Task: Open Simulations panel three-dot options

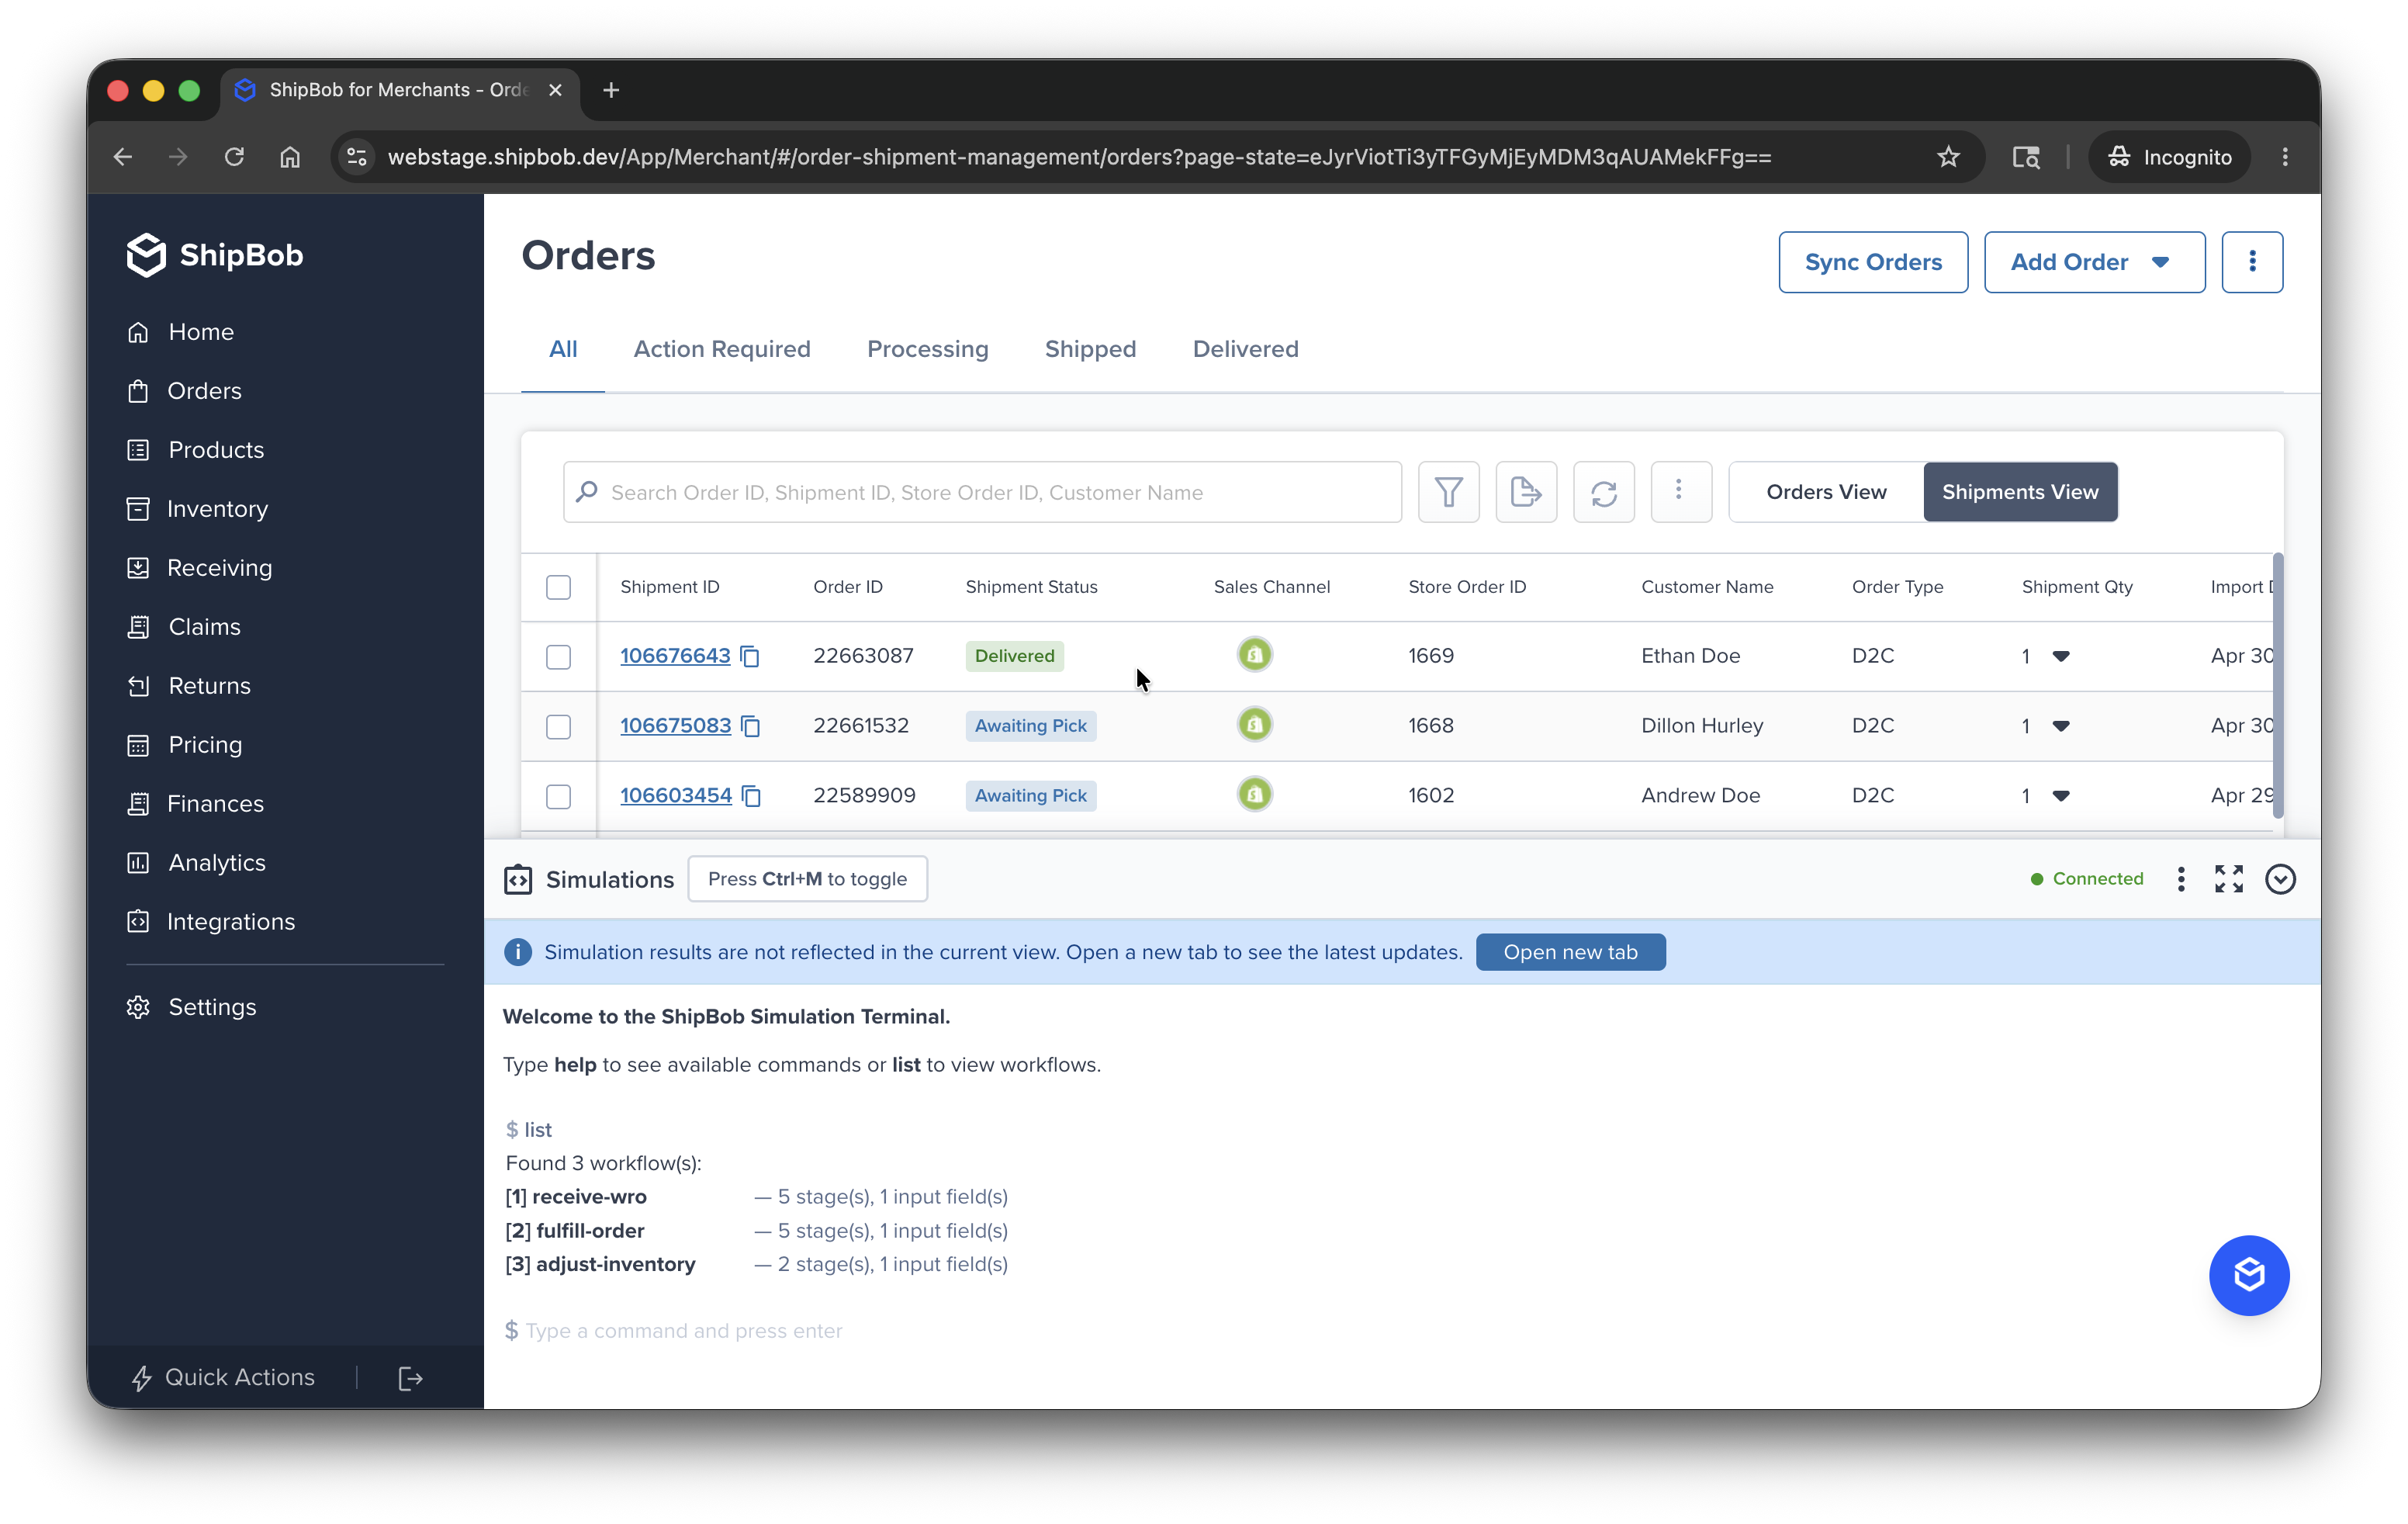Action: (x=2181, y=879)
